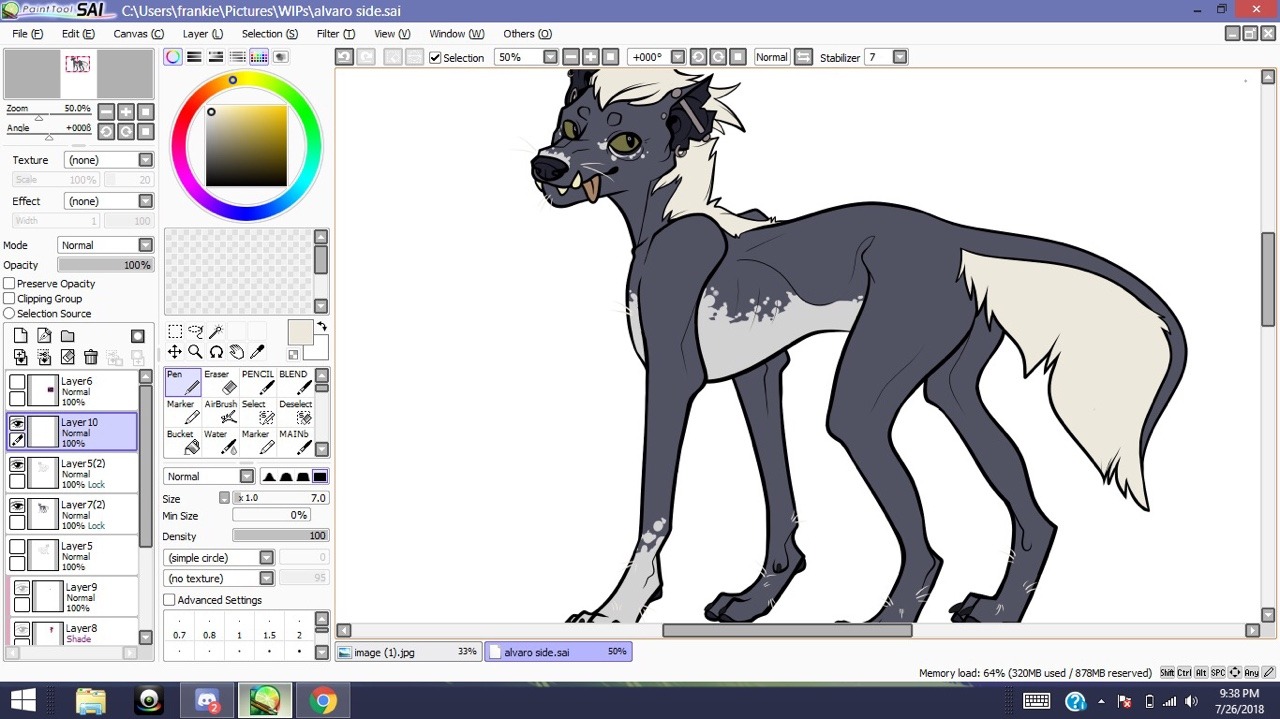Enable Preserve Opacity checkbox
The width and height of the screenshot is (1280, 719).
(10, 284)
